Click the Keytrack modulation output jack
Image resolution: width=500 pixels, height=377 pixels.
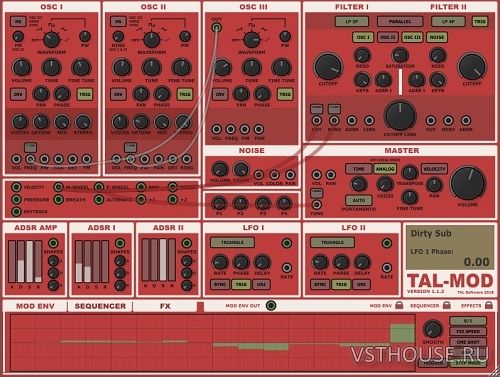[x=16, y=211]
